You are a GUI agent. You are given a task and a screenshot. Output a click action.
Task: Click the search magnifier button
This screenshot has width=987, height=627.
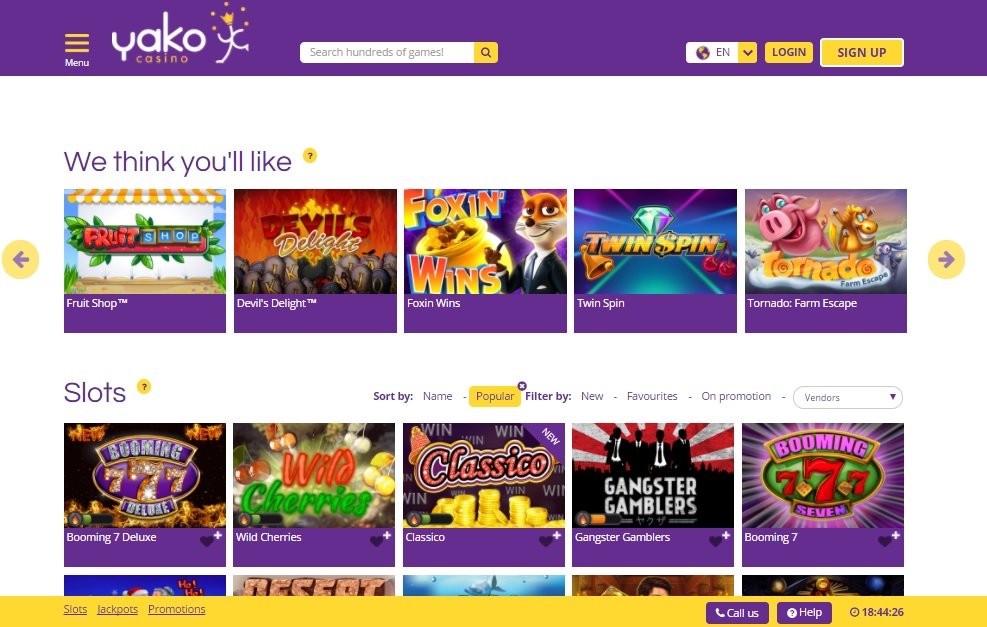click(x=486, y=52)
